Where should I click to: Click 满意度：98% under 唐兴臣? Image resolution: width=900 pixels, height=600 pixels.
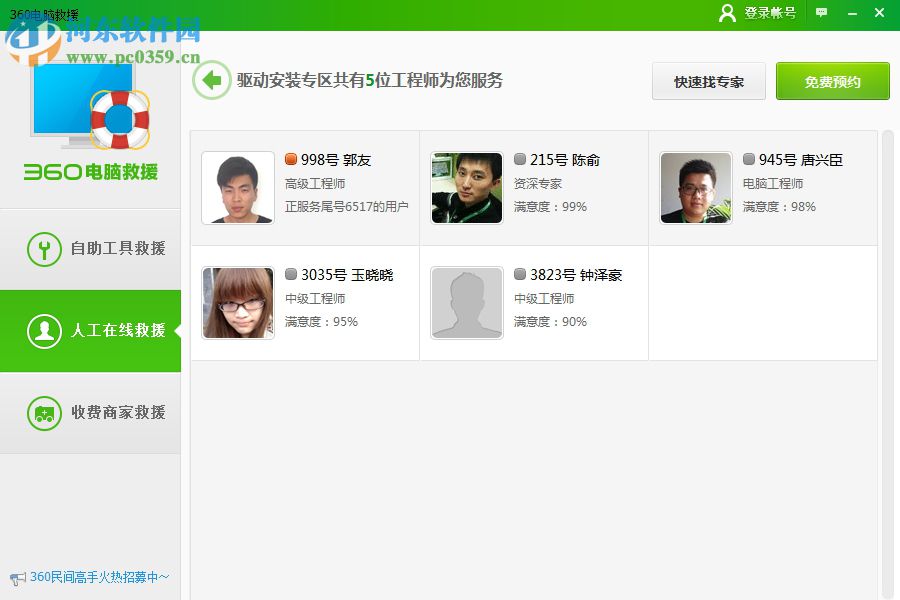[779, 207]
